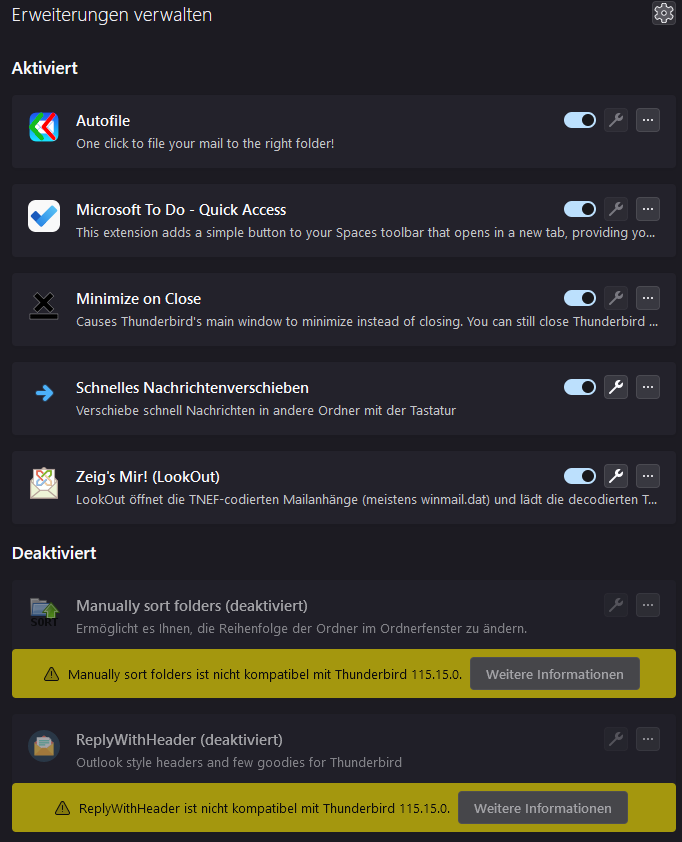Click the Minimize on Close icon

[x=44, y=306]
